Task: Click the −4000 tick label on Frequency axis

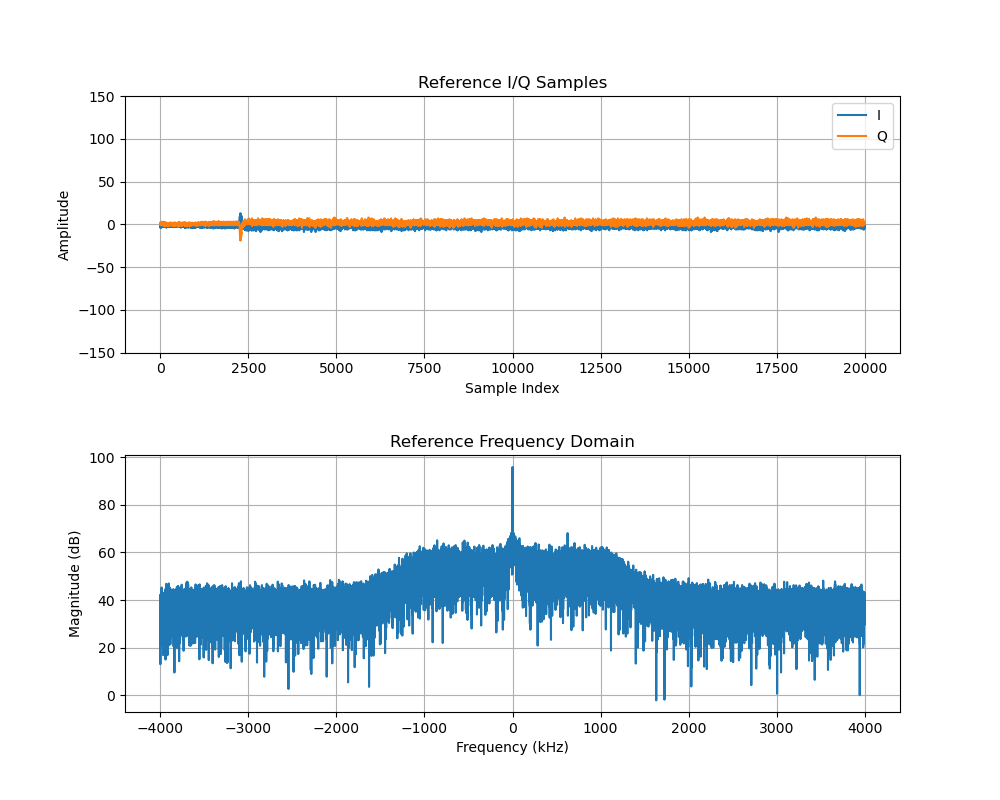Action: point(159,727)
